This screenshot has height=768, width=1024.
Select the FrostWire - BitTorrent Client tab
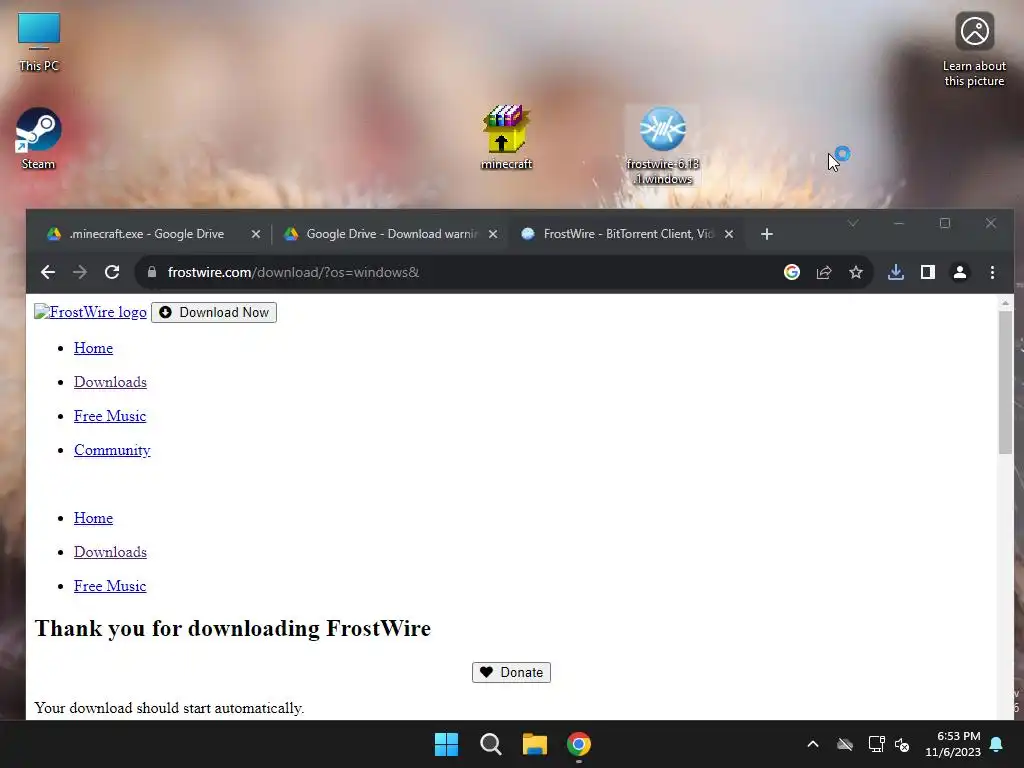click(x=627, y=234)
